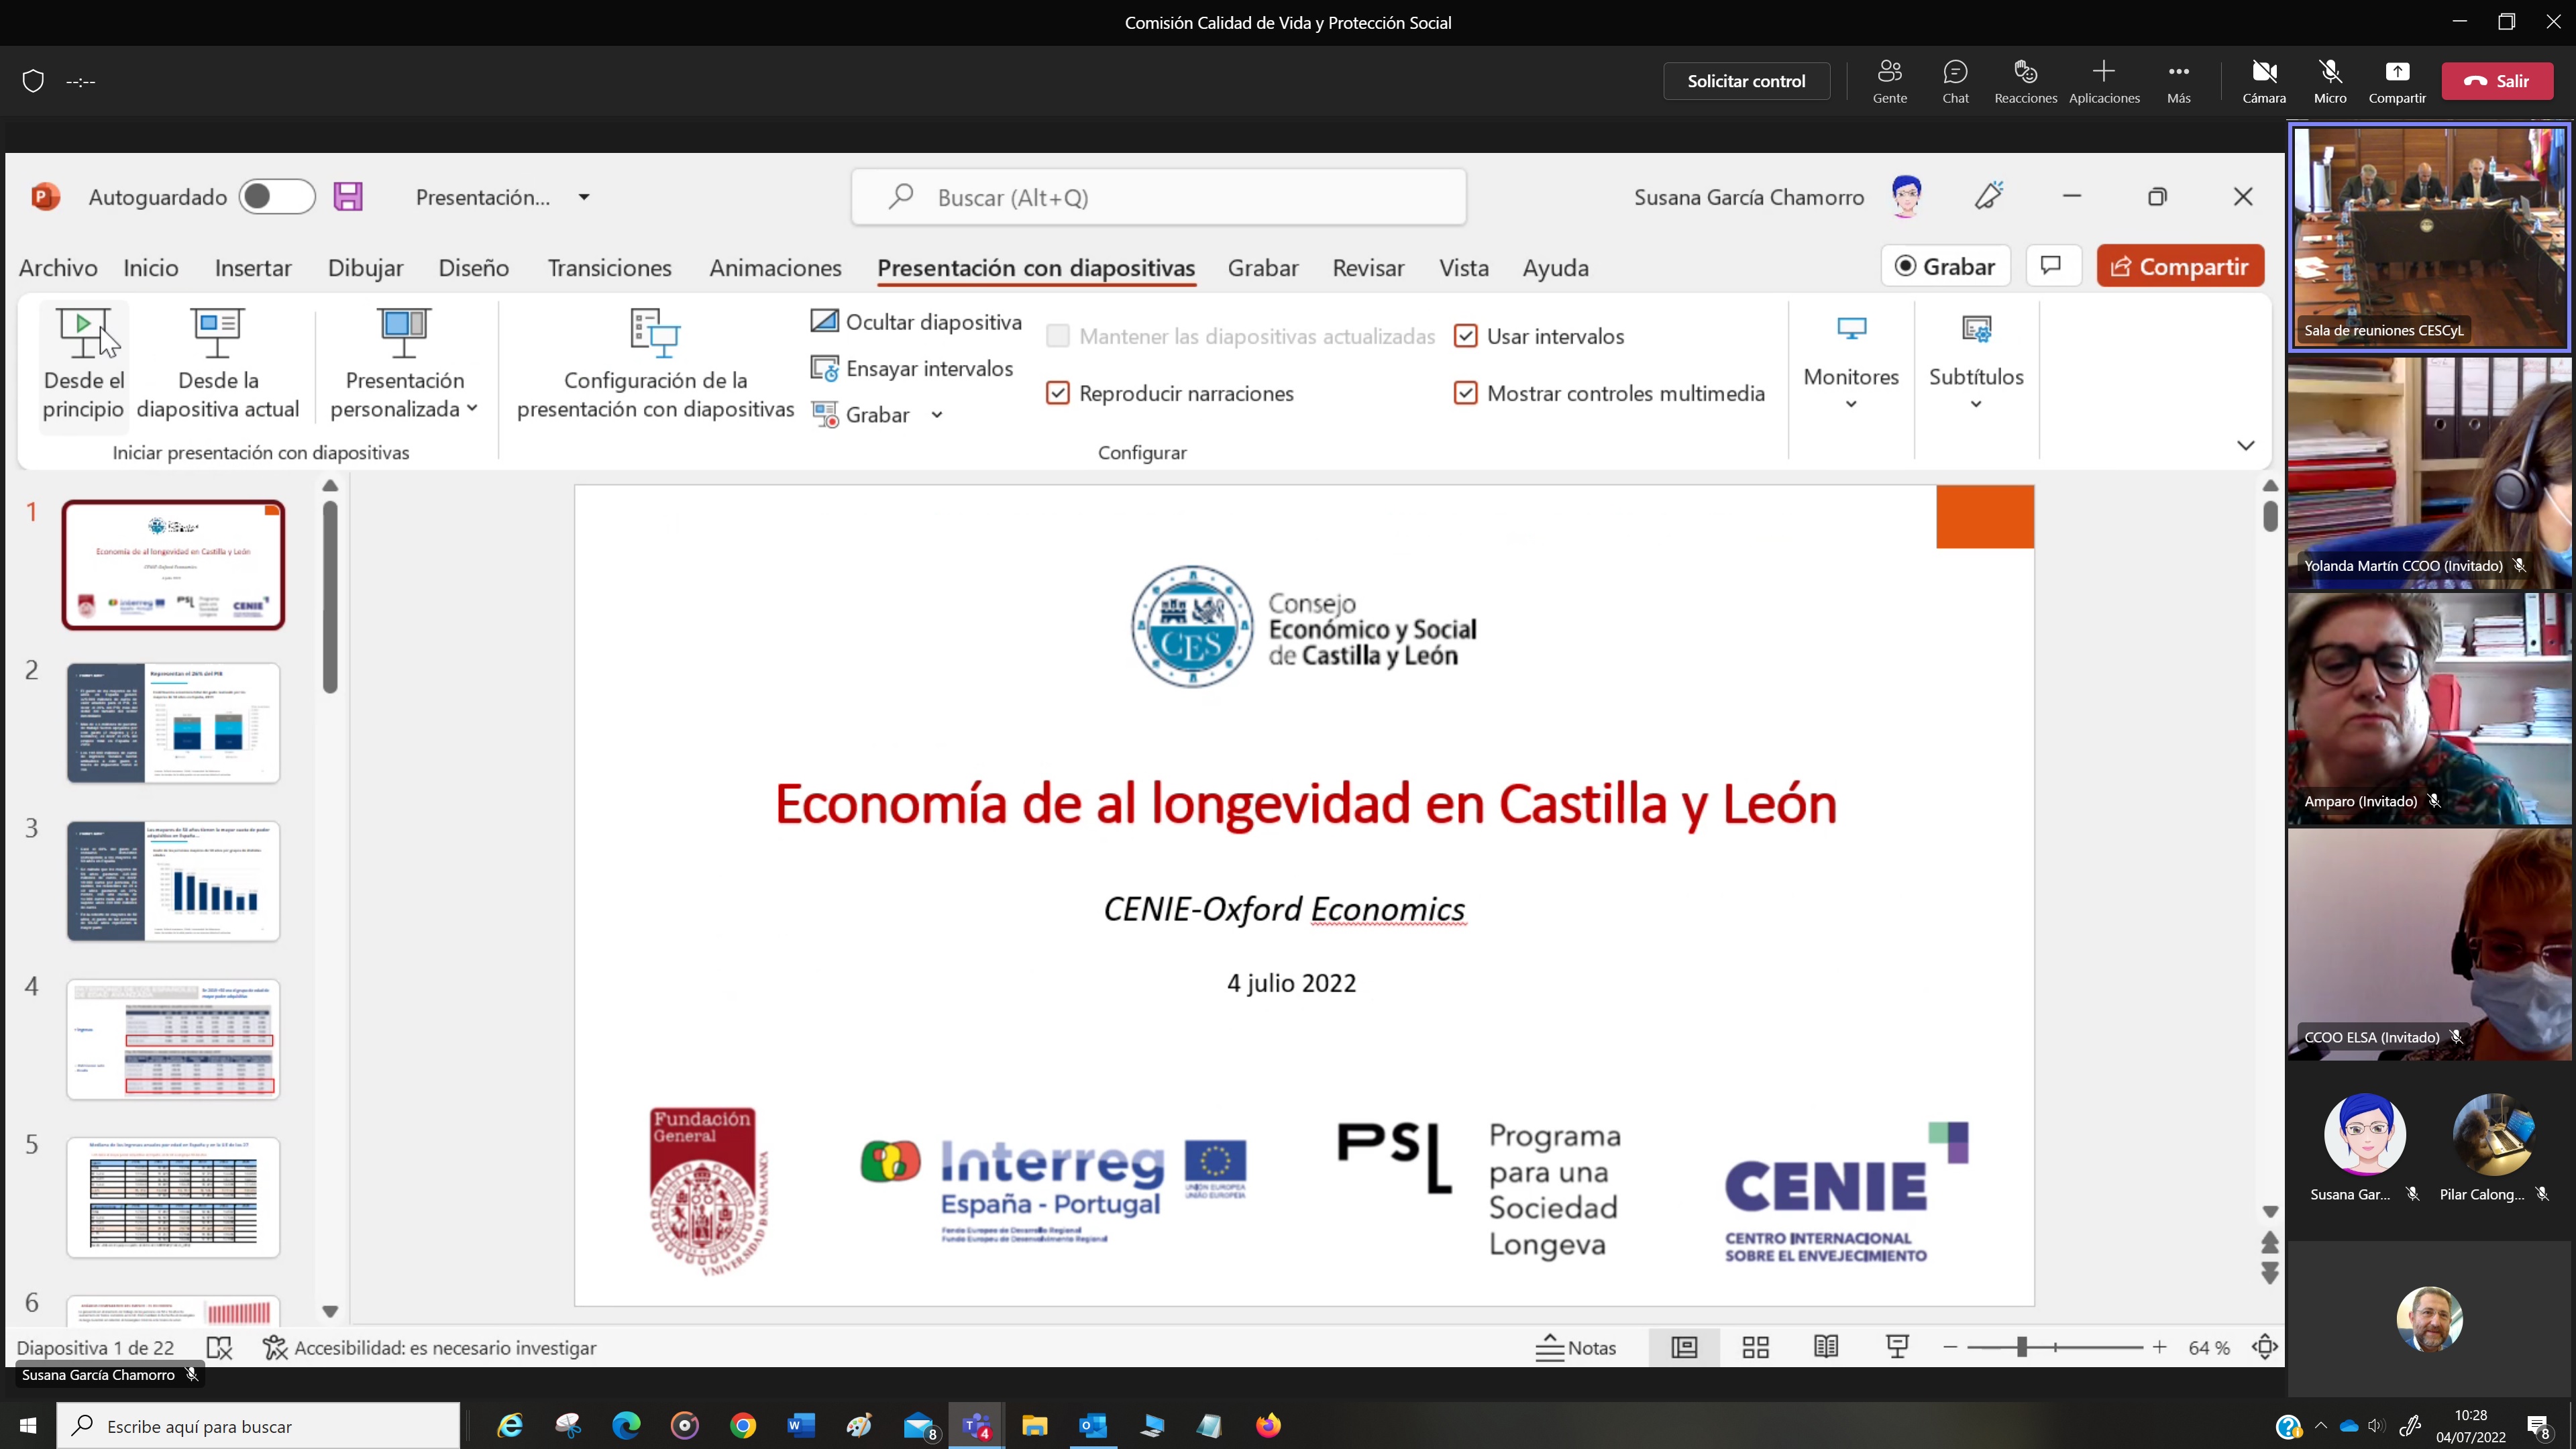Click the thumbnail pane scroll down arrow
Viewport: 2576px width, 1449px height.
coord(330,1311)
